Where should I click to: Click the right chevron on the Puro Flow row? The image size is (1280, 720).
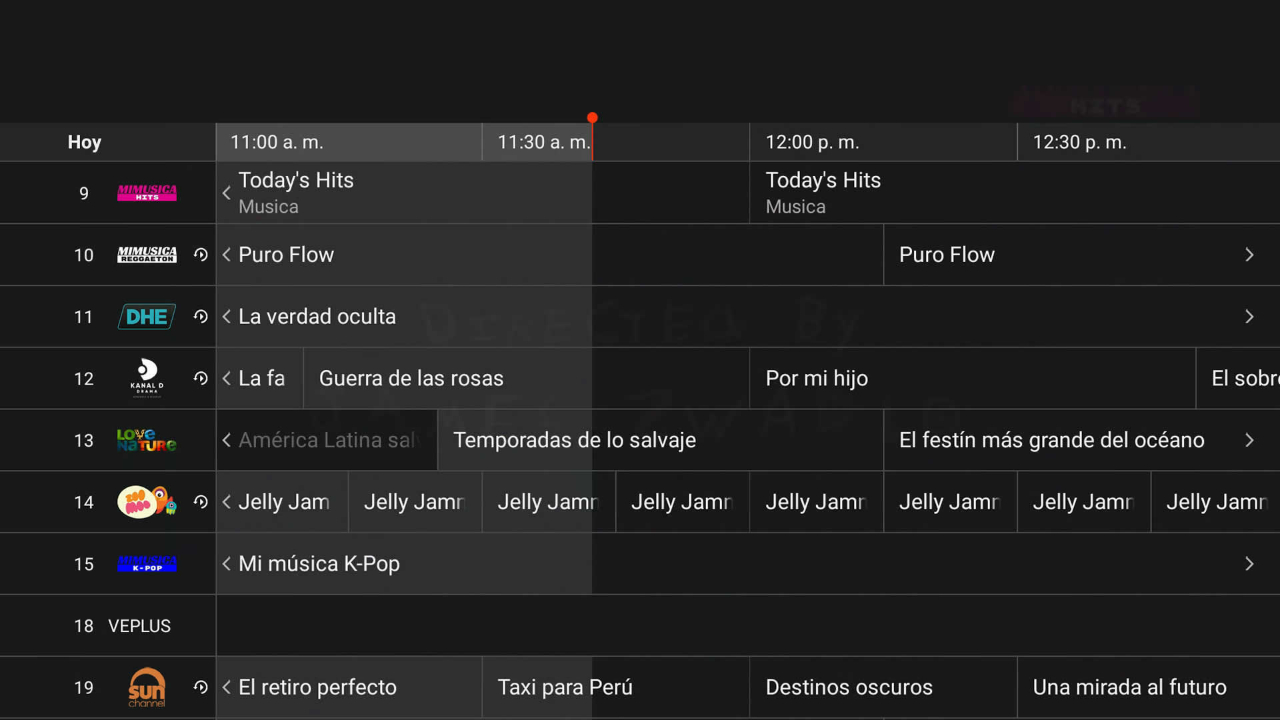1249,254
